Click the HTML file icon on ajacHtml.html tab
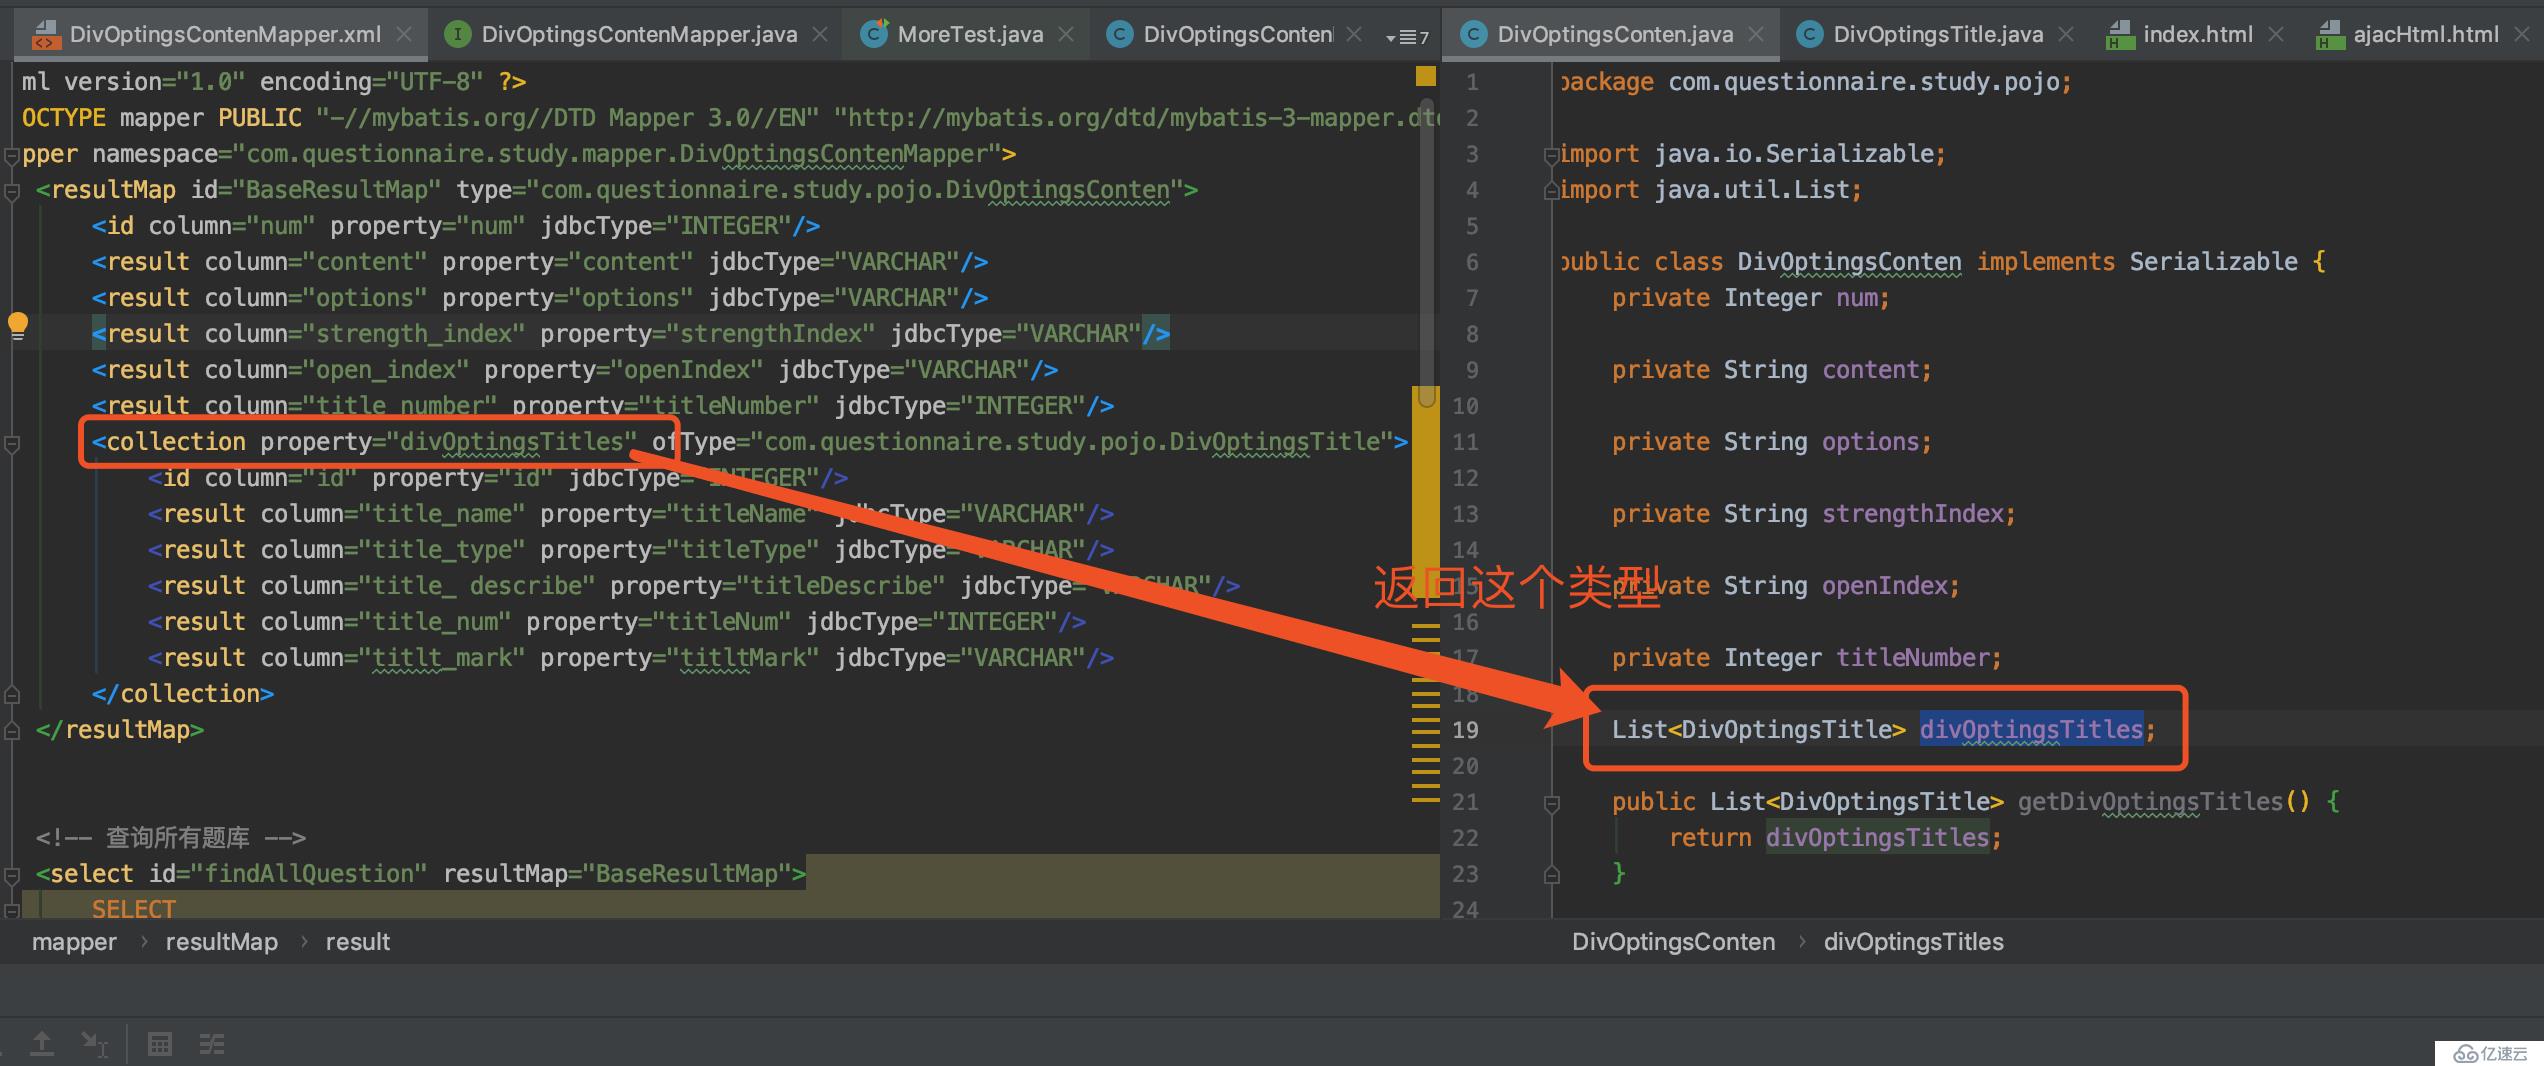 coord(2331,35)
